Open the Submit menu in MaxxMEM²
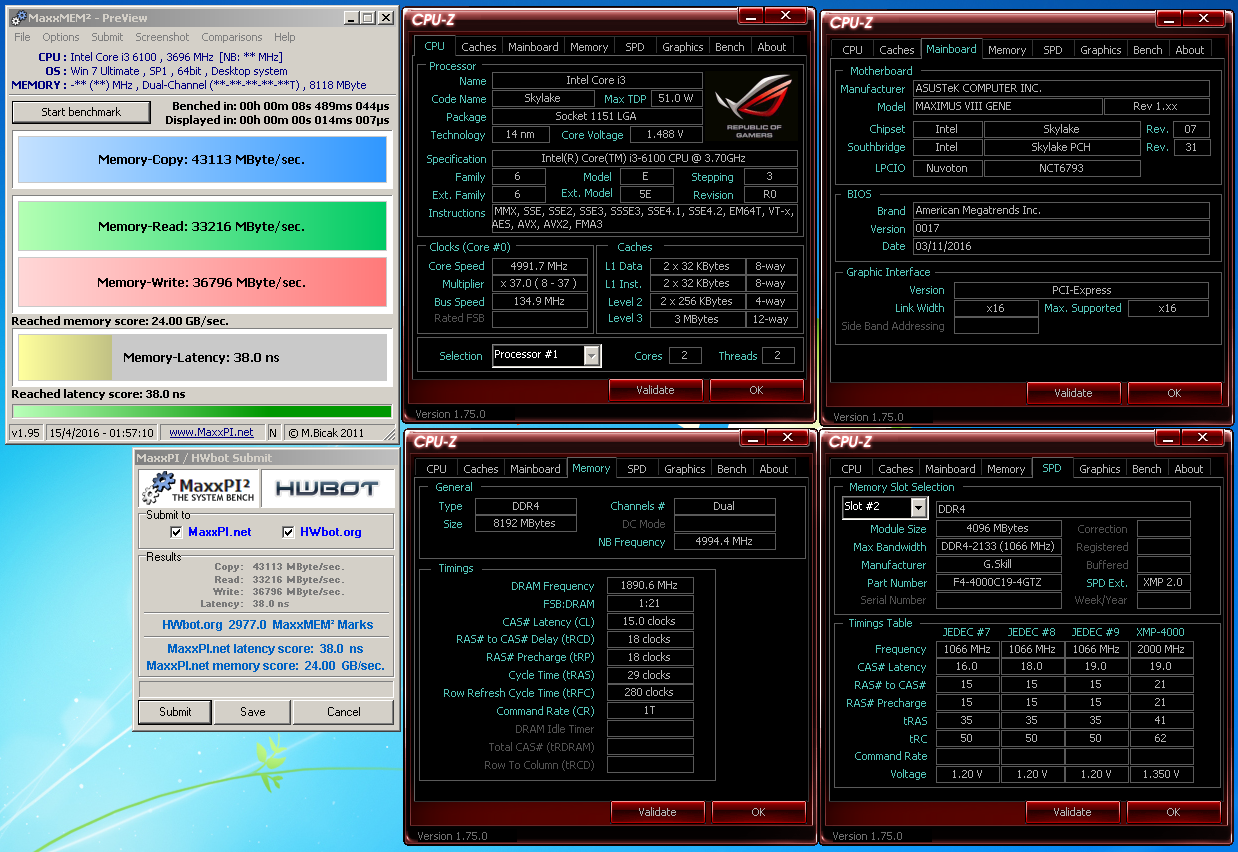This screenshot has height=852, width=1238. pos(108,37)
